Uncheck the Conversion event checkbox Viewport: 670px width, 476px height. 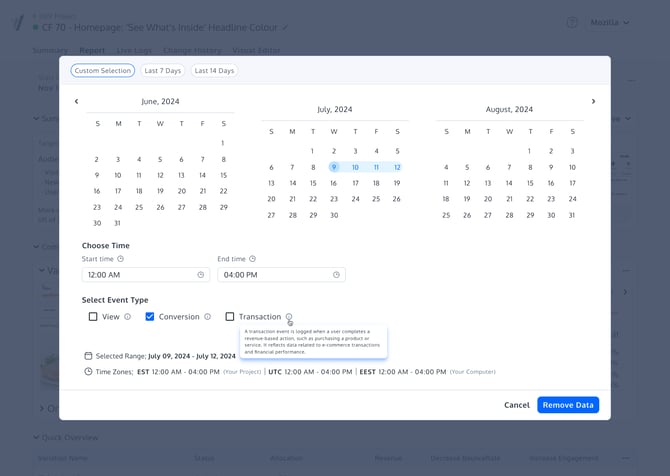150,317
